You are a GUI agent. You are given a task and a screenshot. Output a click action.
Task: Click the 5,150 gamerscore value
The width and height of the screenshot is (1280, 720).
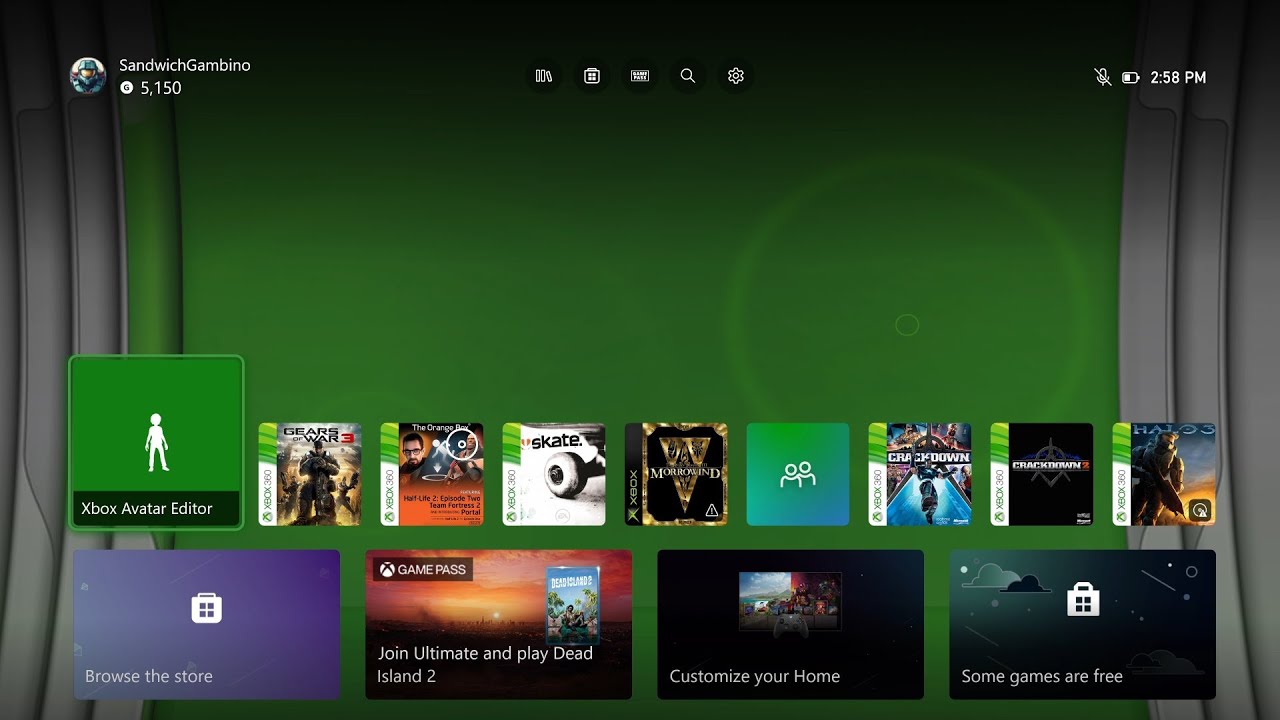point(161,88)
